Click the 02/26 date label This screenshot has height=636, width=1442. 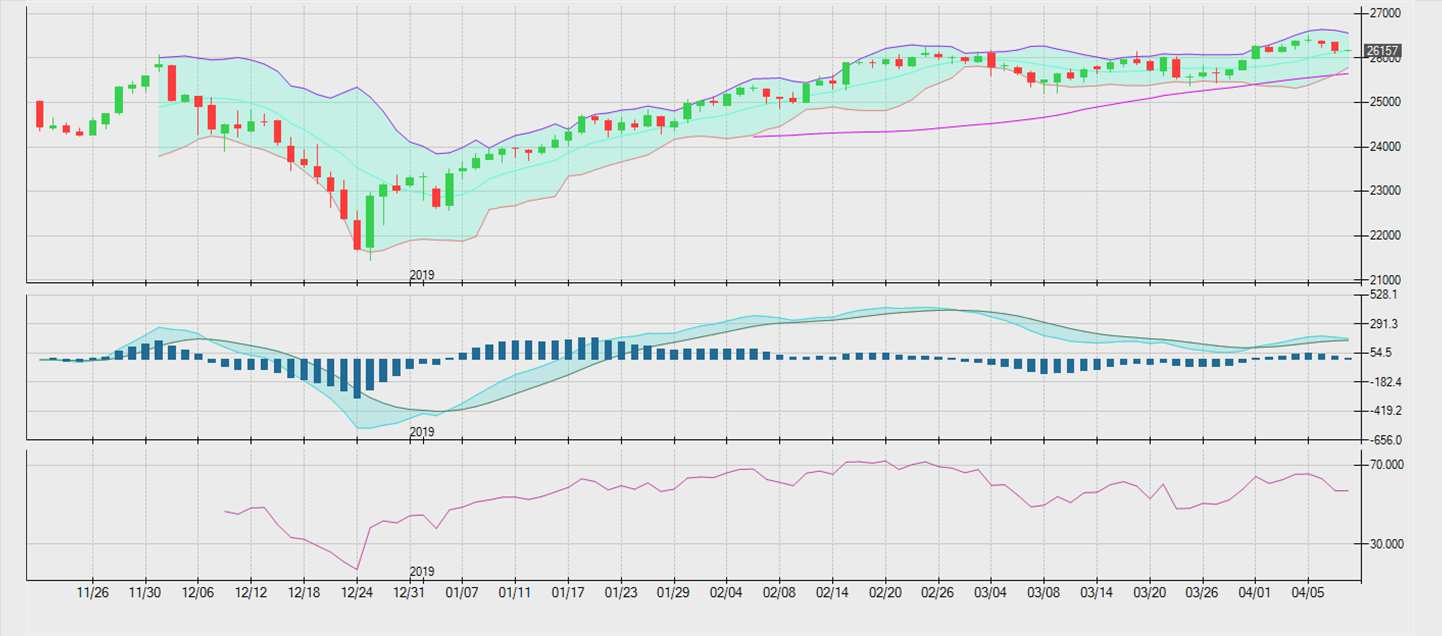[x=938, y=591]
